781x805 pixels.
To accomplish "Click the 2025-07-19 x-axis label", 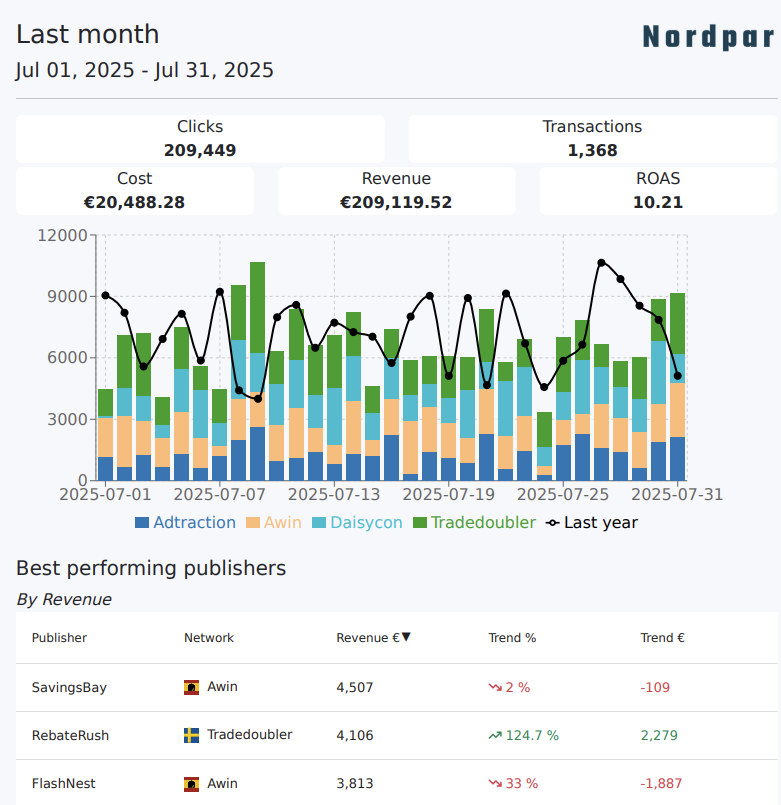I will coord(449,494).
